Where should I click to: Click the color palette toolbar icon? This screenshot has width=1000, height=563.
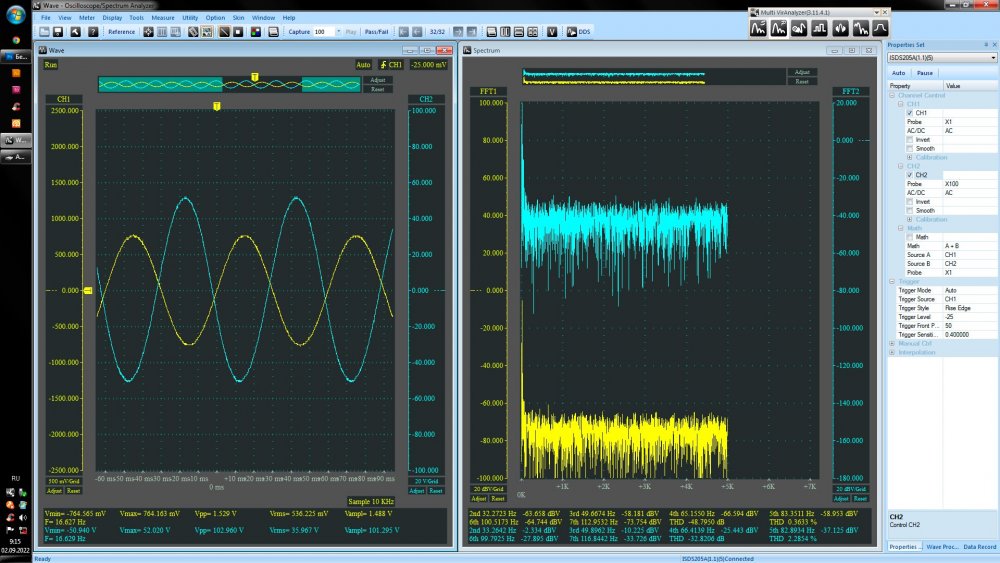256,32
